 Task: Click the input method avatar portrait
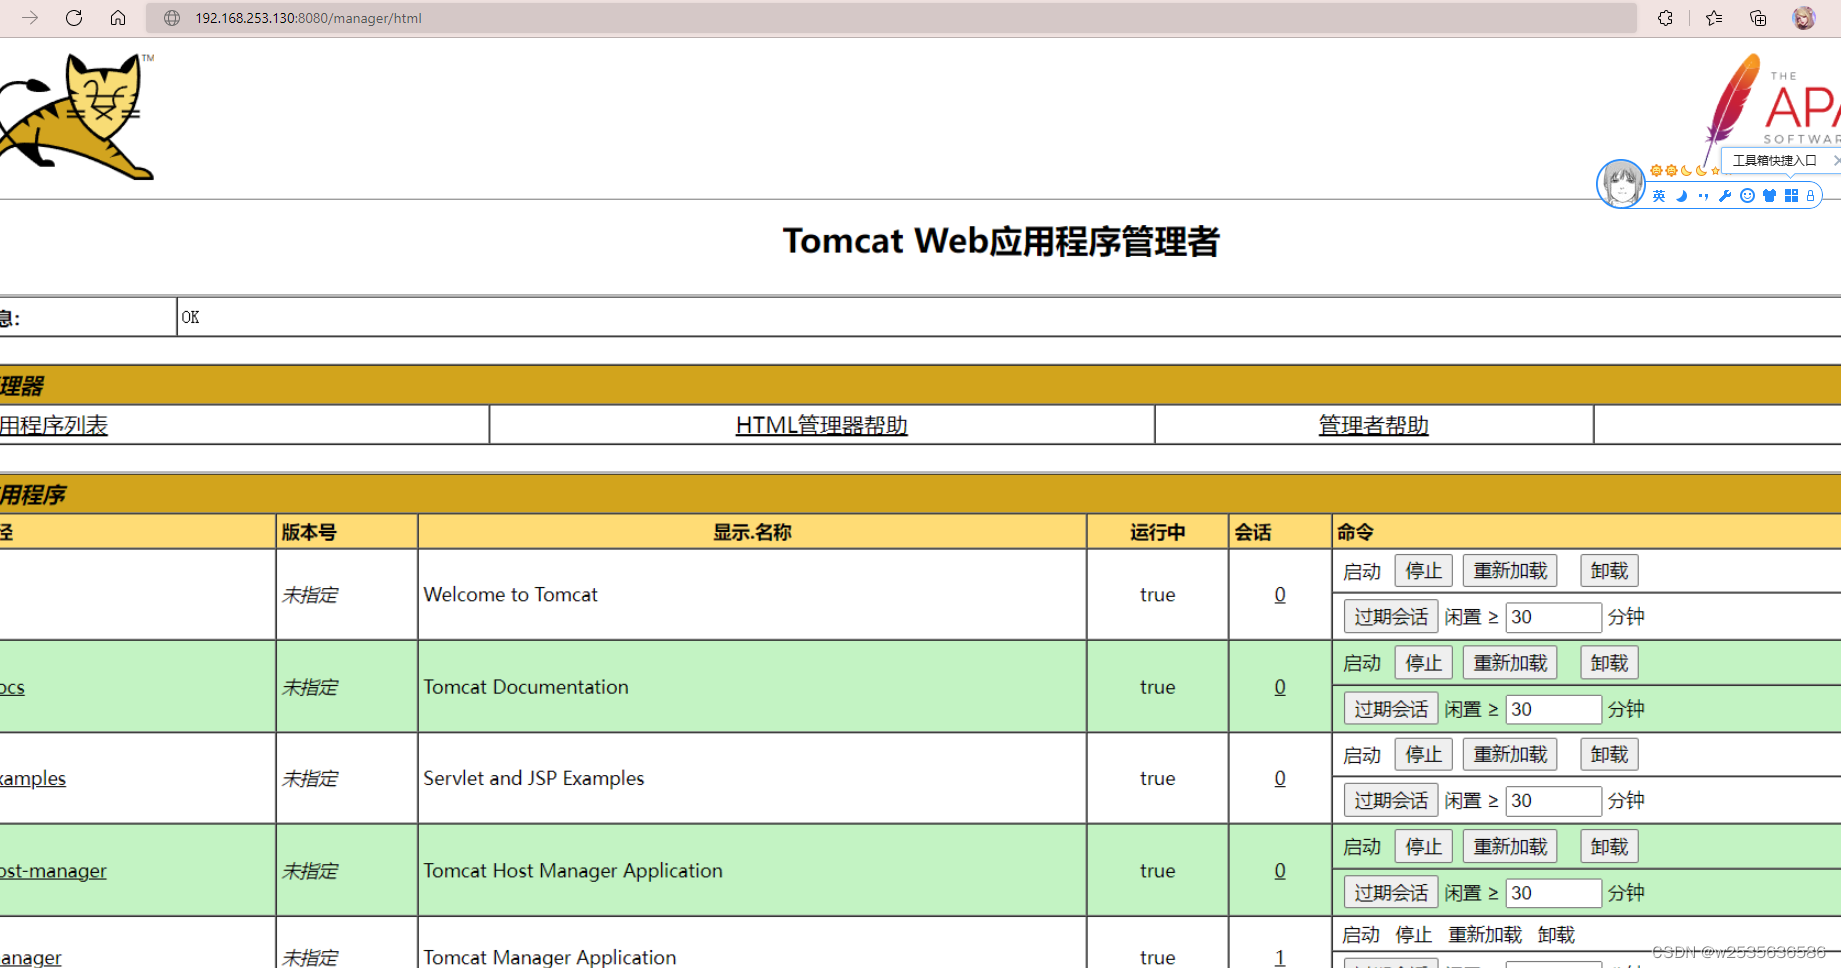(1621, 184)
